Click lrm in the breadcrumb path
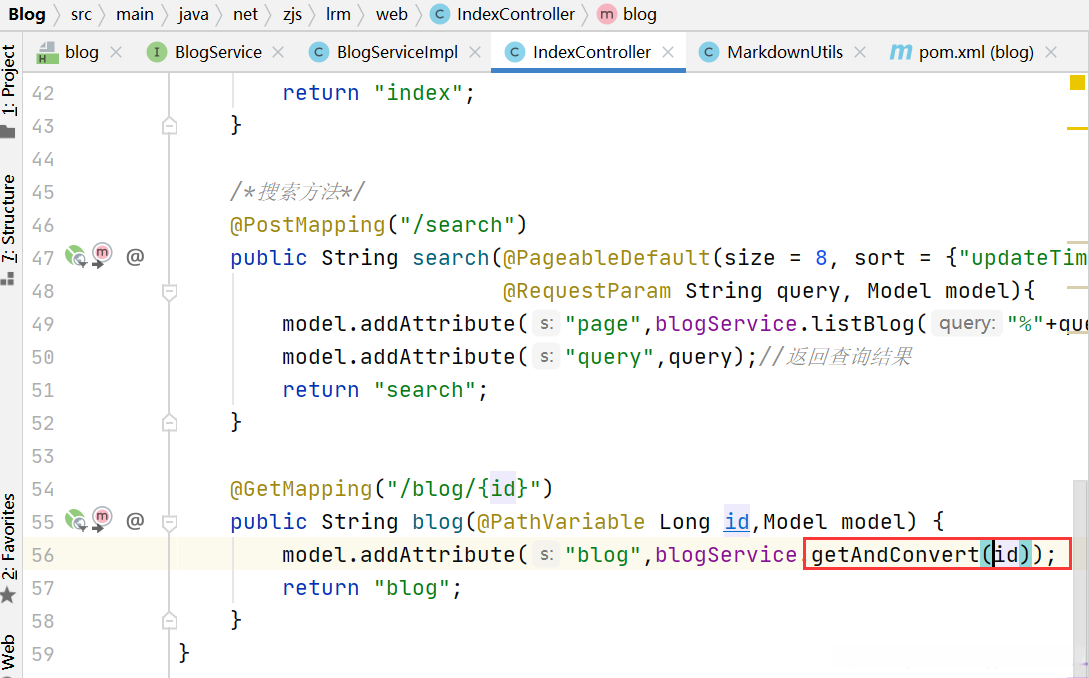 [x=338, y=14]
